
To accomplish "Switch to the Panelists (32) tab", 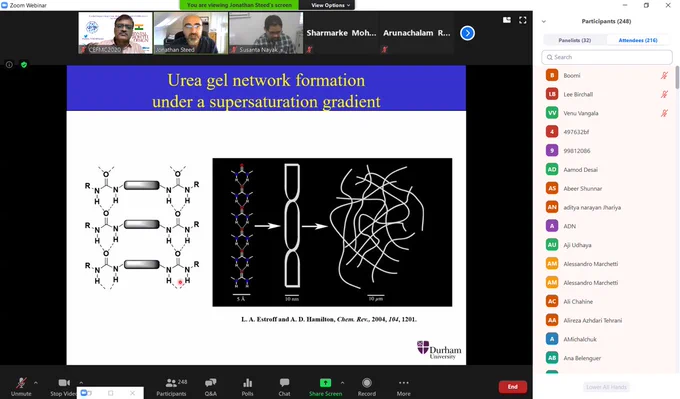I will (575, 40).
